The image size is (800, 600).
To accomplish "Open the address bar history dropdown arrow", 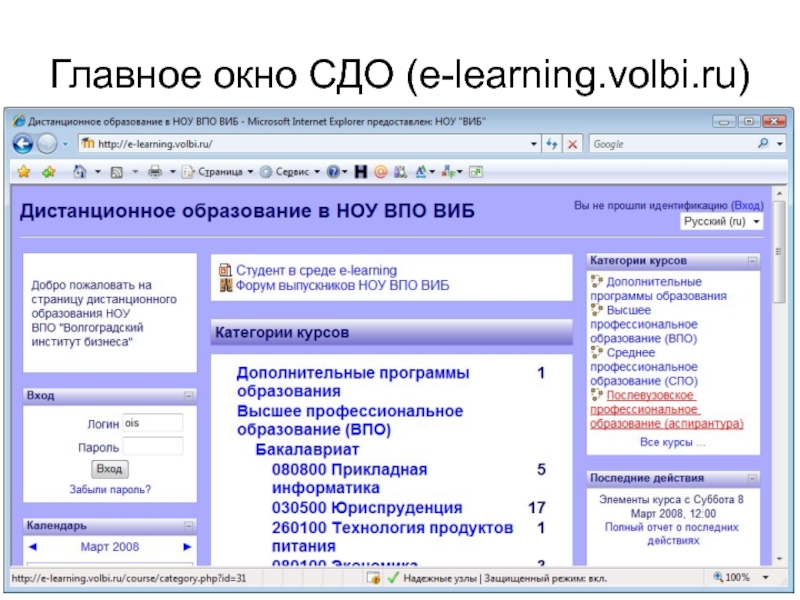I will tap(534, 144).
